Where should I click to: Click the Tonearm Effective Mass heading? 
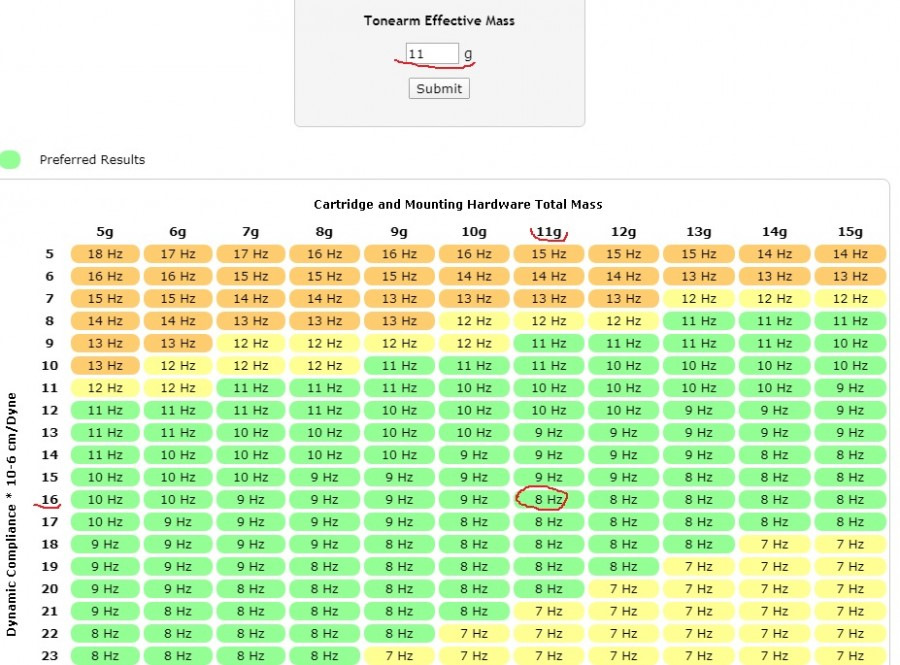point(439,20)
